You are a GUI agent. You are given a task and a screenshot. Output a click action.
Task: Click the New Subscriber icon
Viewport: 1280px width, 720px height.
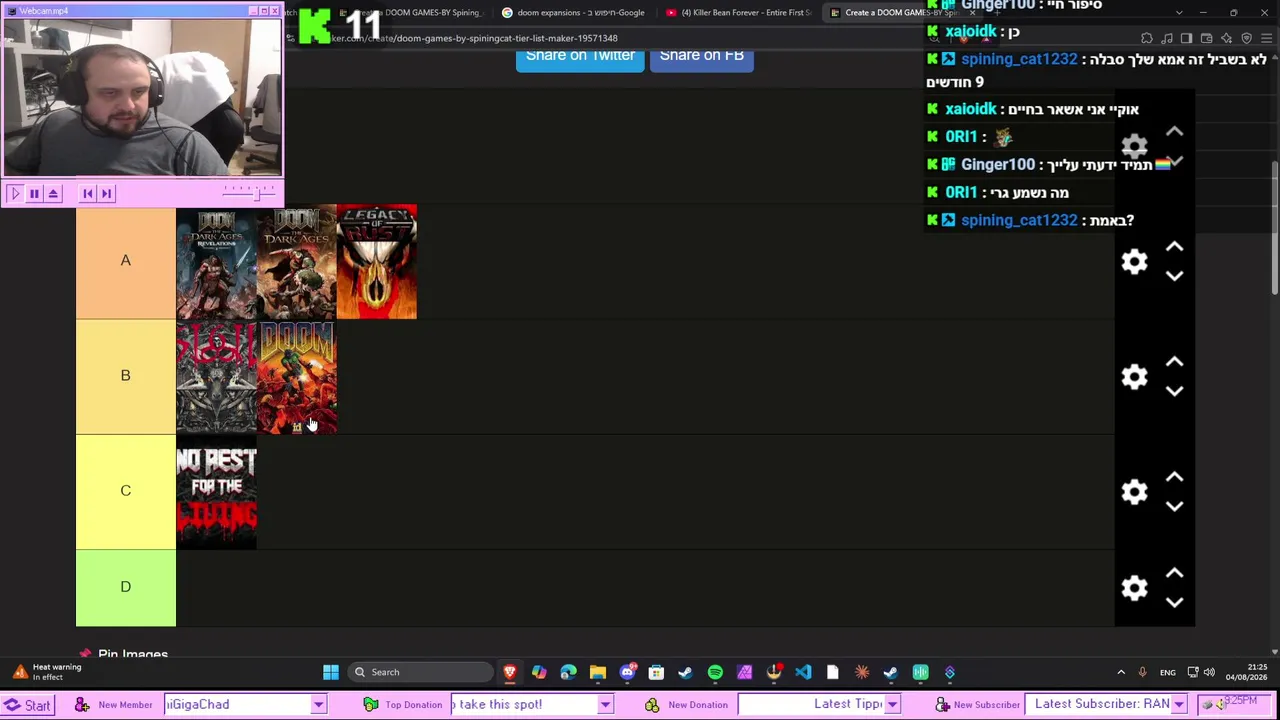(942, 705)
